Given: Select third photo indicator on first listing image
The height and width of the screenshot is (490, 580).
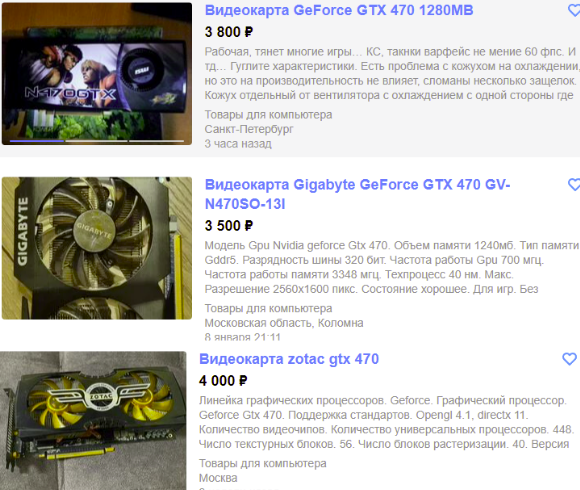Looking at the screenshot, I should [x=156, y=141].
